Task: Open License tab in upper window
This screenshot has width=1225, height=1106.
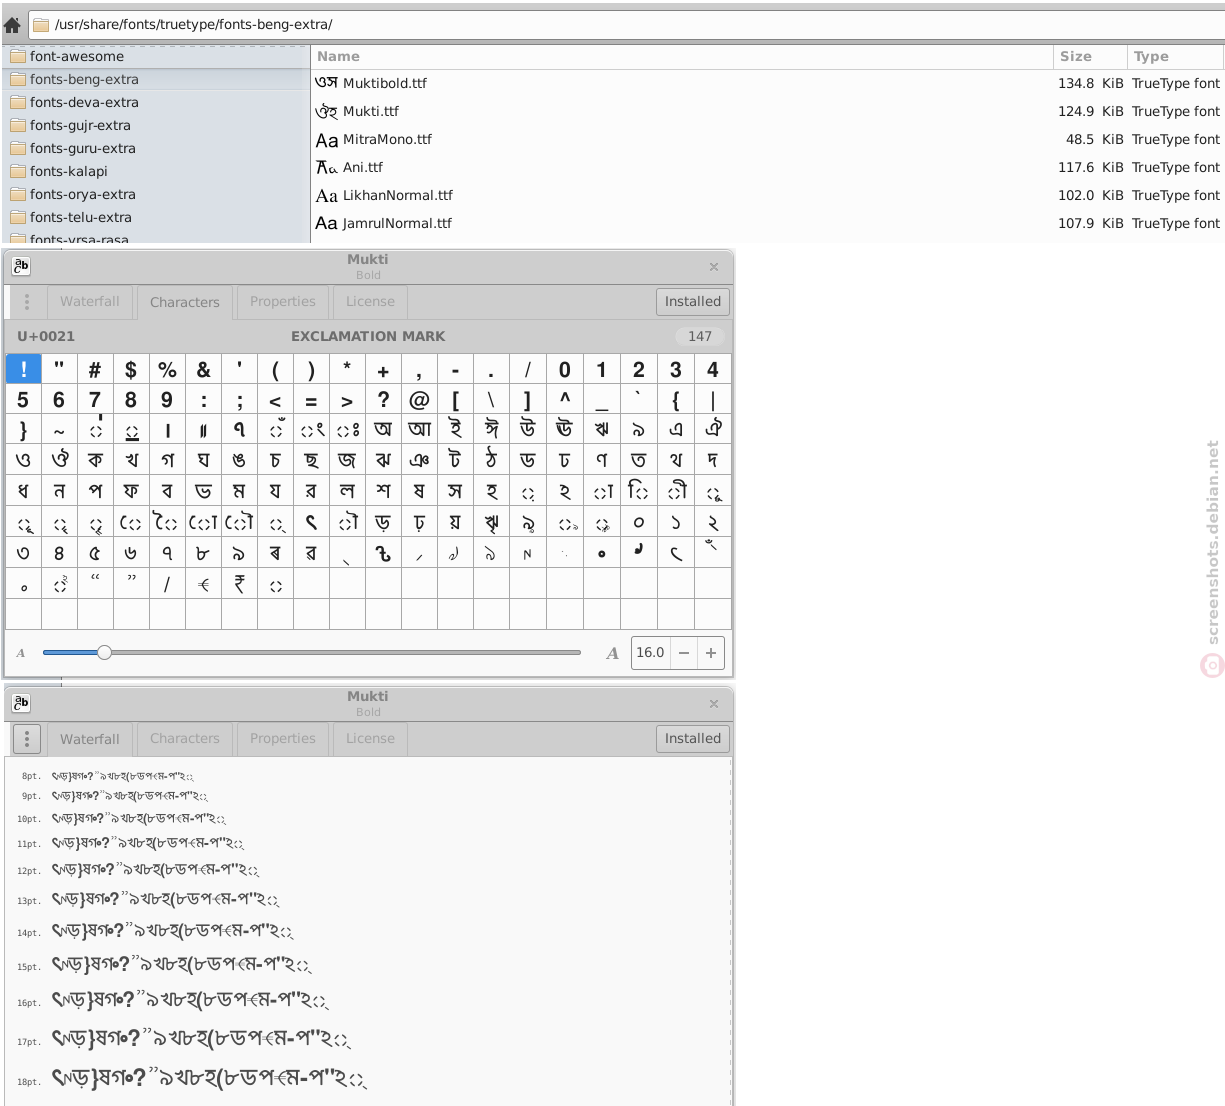Action: coord(370,301)
